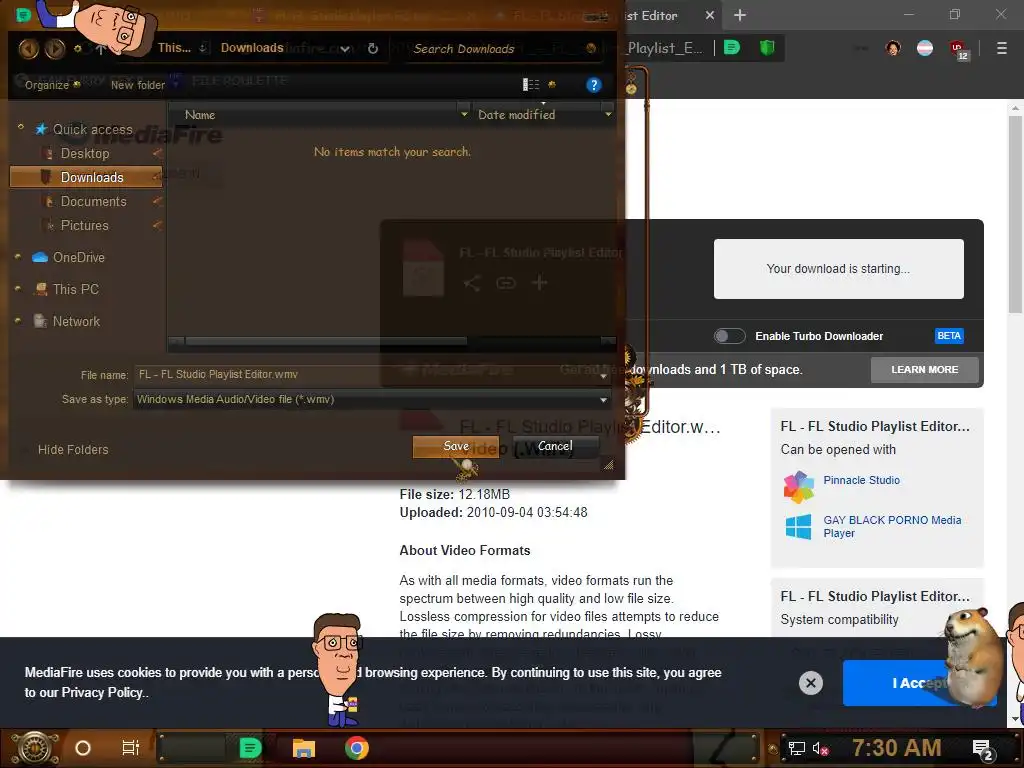Click the Windows logo media player icon

point(798,526)
